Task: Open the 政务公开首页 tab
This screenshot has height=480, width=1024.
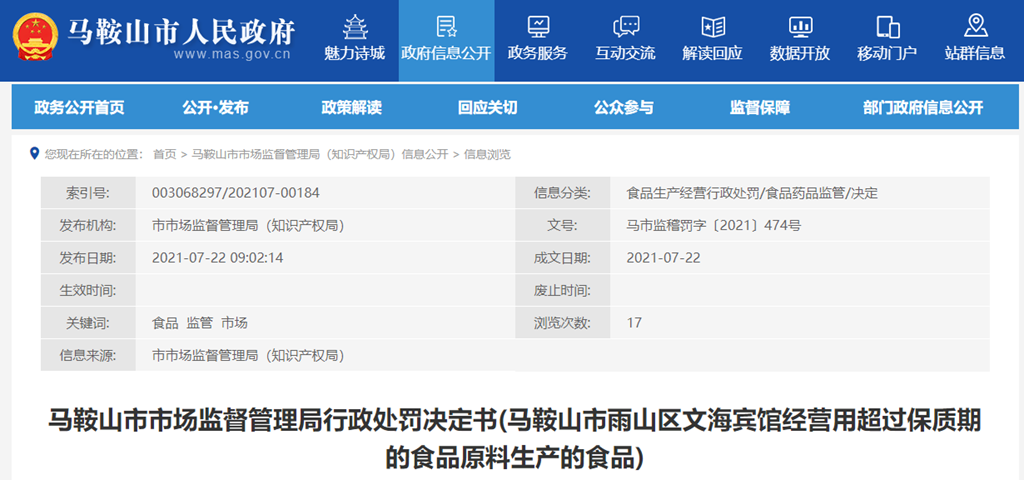Action: click(x=79, y=108)
